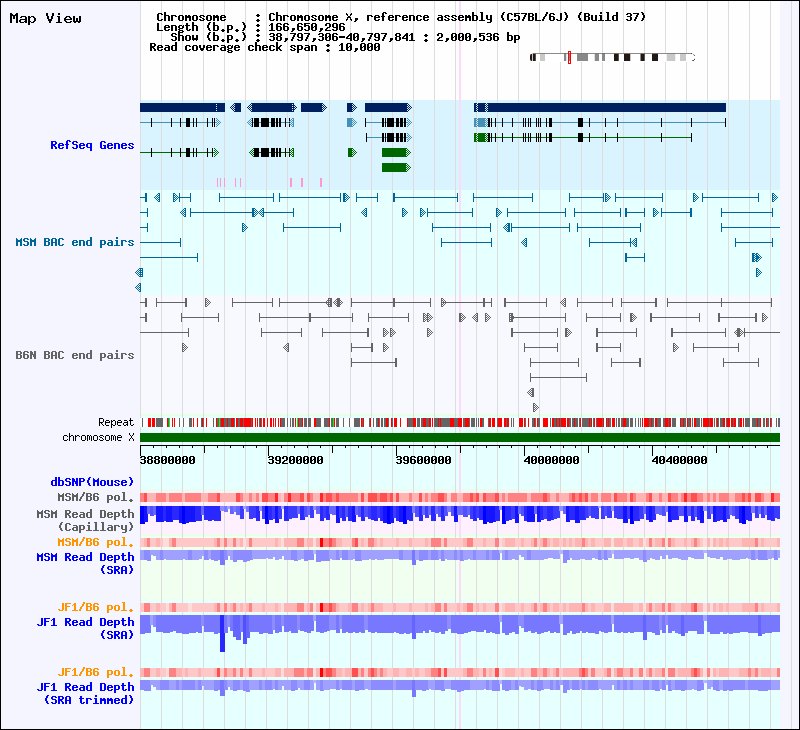The width and height of the screenshot is (800, 730).
Task: Click the second orange JF1/B6 pol. label
Action: tap(95, 672)
